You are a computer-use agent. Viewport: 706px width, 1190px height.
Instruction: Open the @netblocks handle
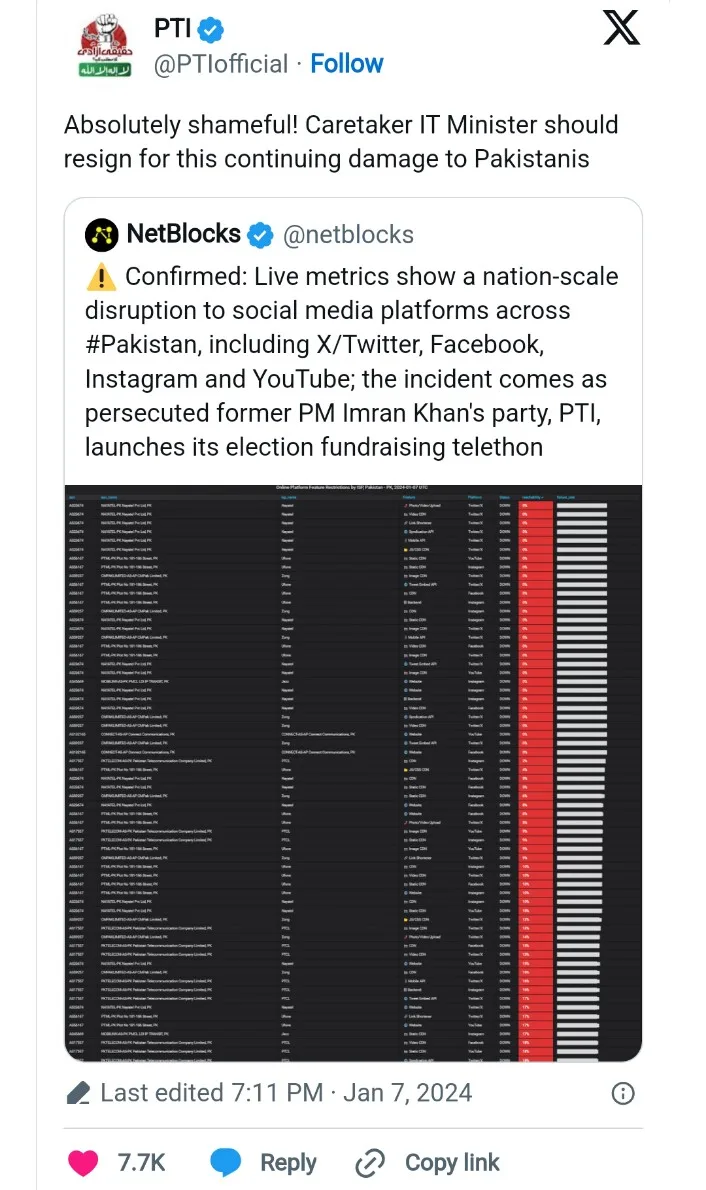point(348,235)
